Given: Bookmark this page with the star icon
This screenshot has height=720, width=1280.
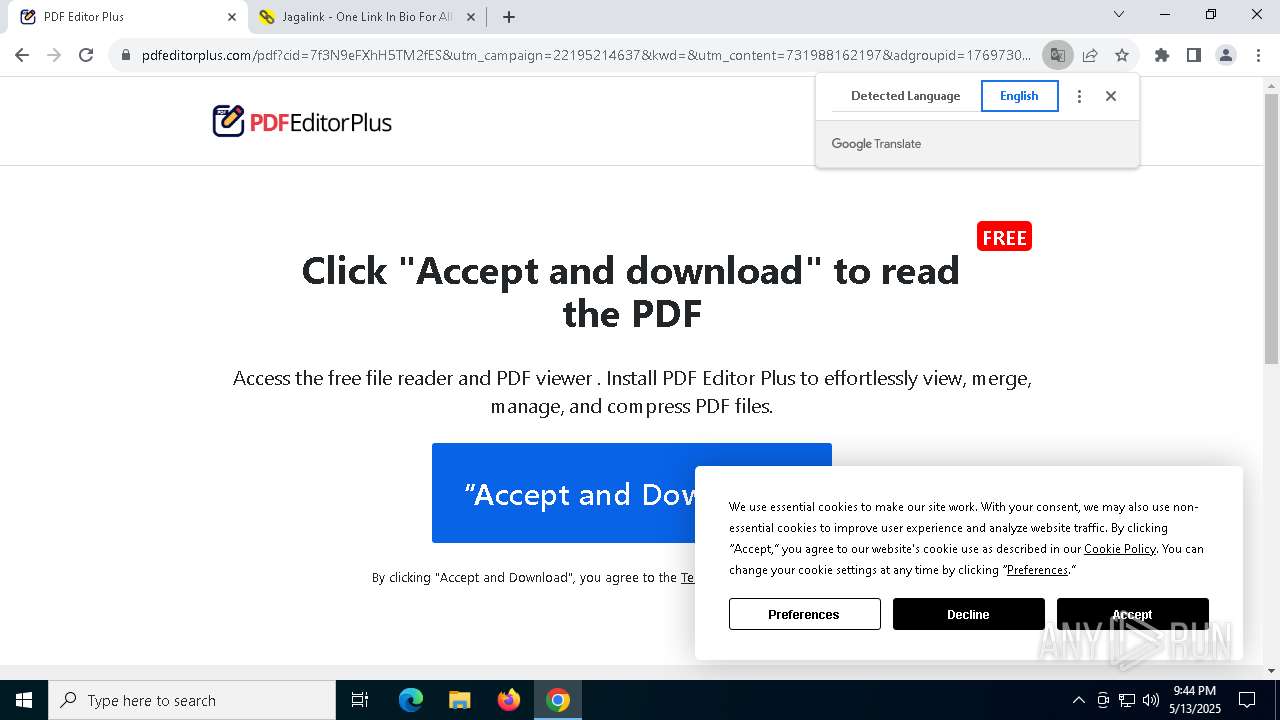Looking at the screenshot, I should (1122, 55).
